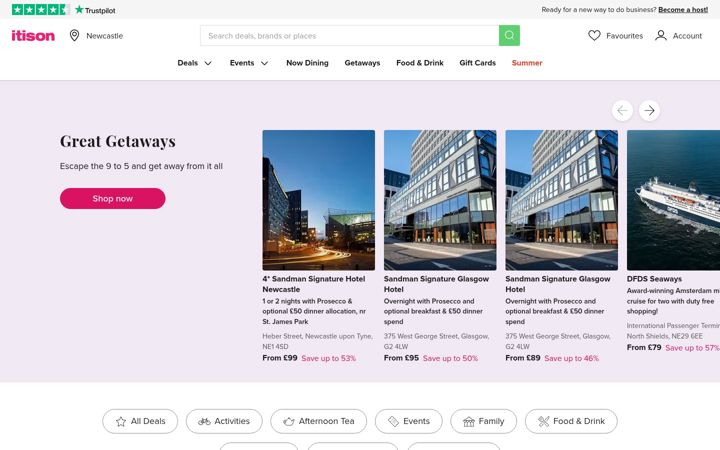Select Food & Drink in top navigation

click(420, 63)
